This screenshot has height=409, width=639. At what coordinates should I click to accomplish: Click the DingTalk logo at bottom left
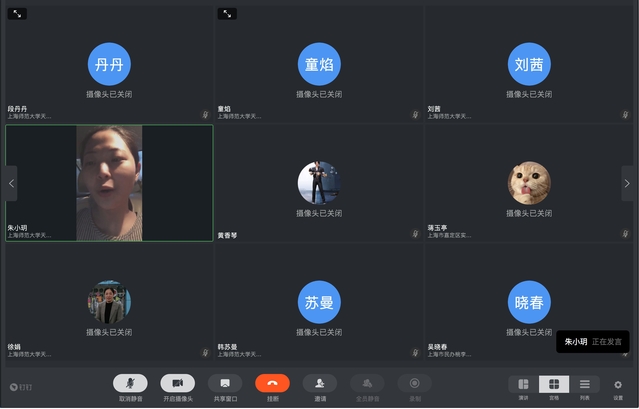tap(20, 385)
